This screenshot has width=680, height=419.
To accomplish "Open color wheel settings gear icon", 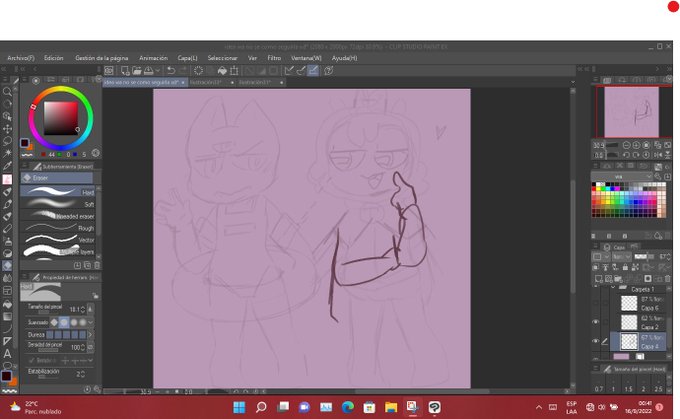I will tap(95, 153).
